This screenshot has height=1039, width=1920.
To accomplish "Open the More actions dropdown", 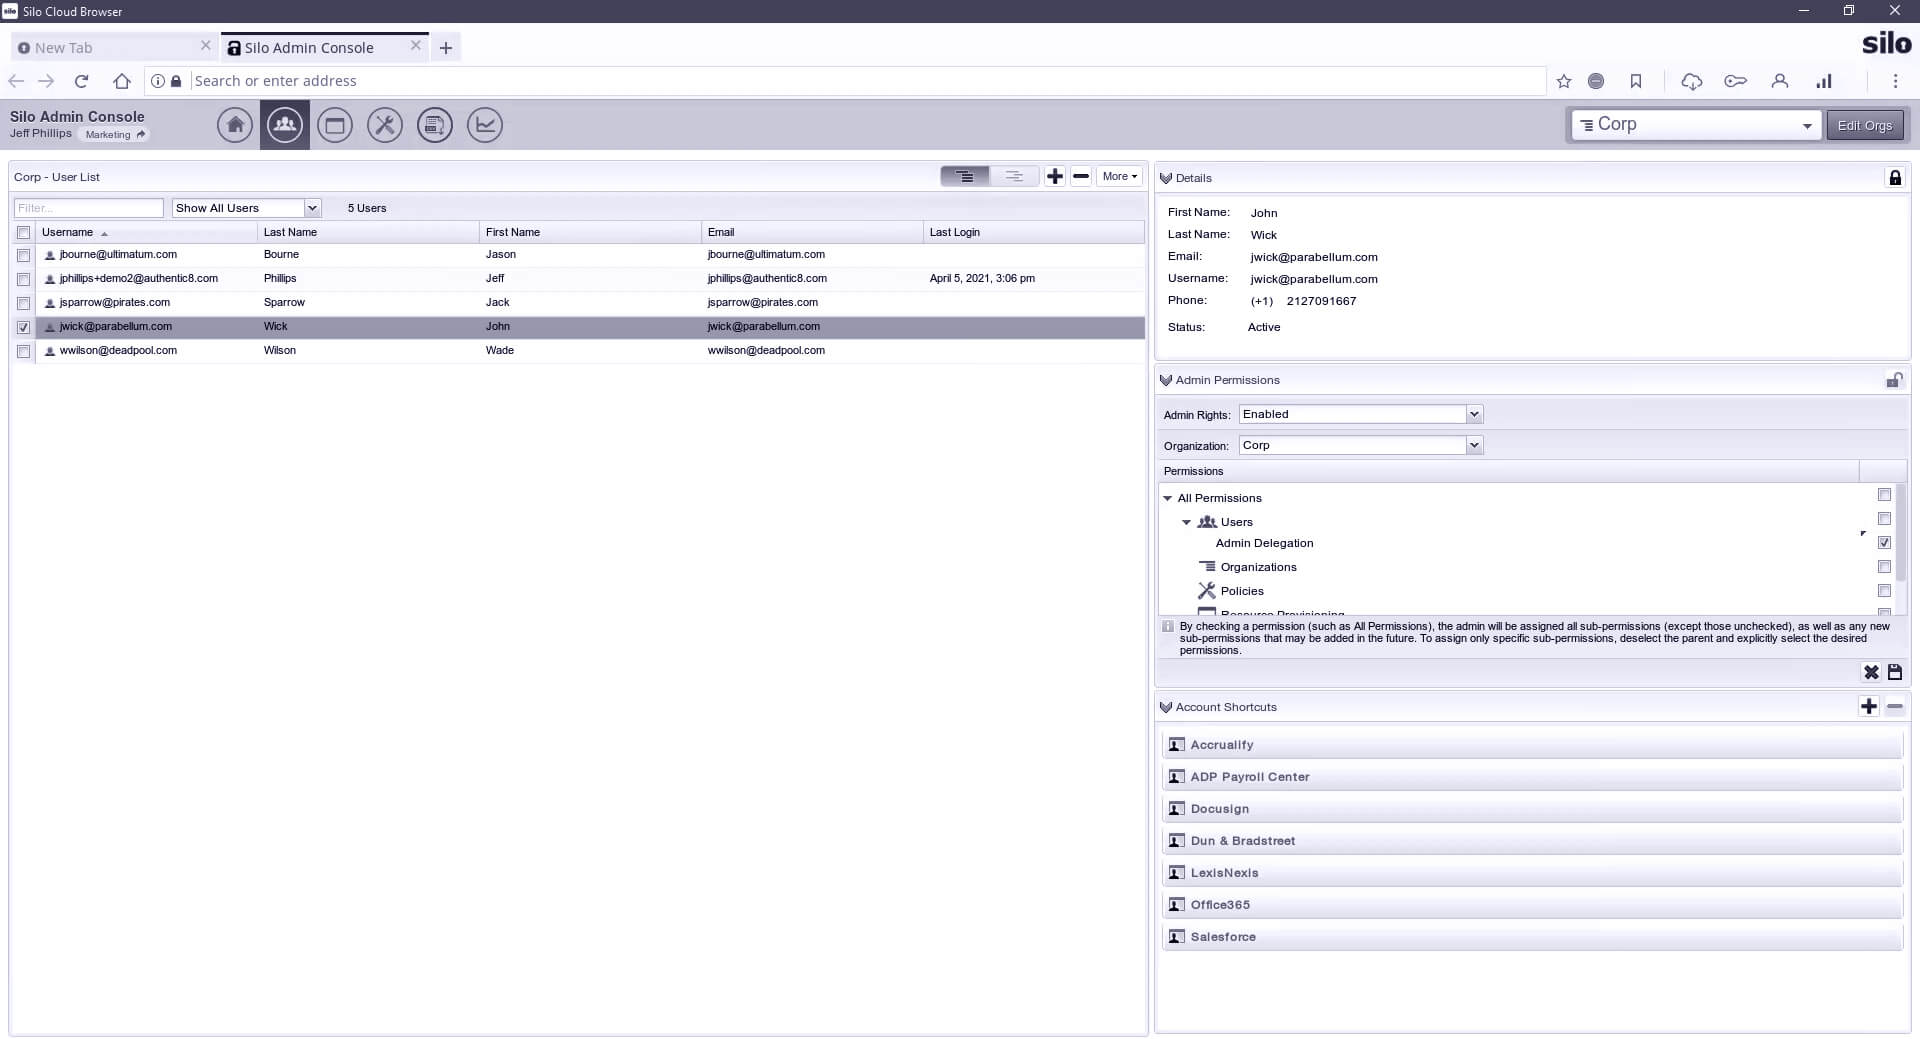I will click(x=1120, y=176).
